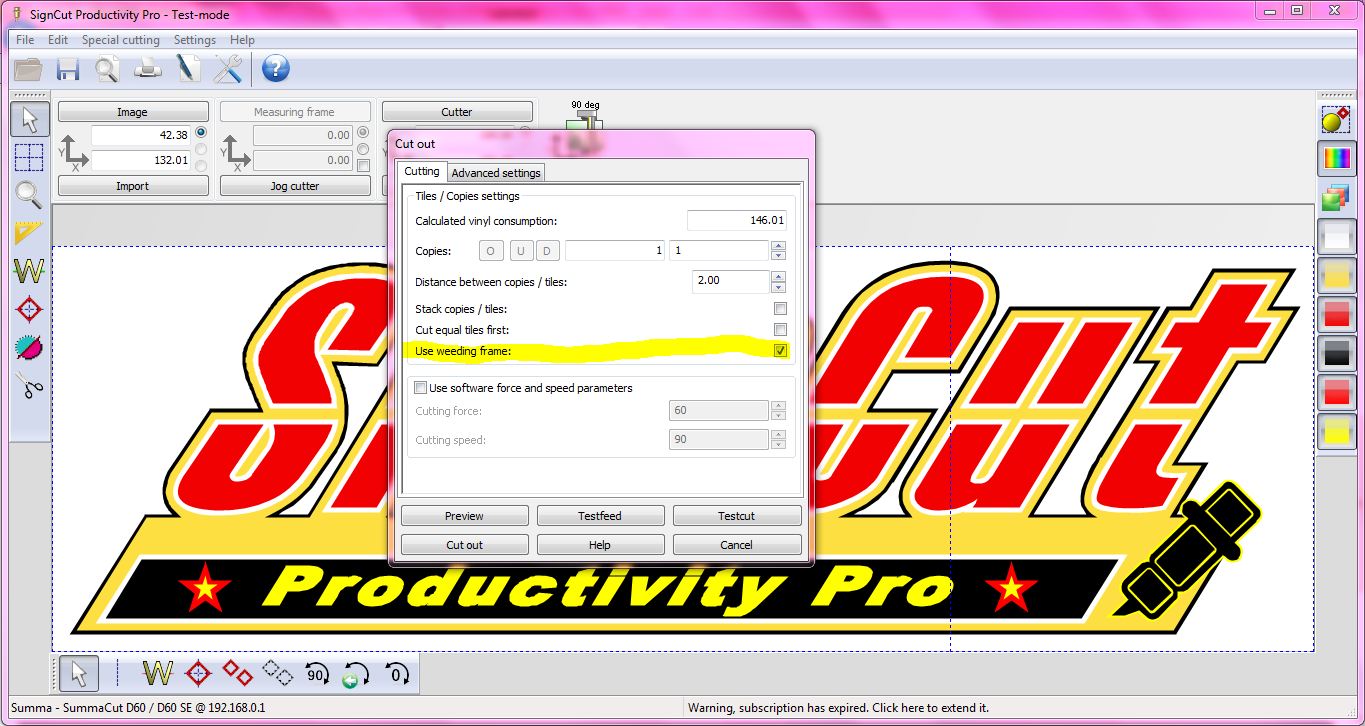Decrease Distance between copies with down arrow
Viewport: 1365px width, 726px height.
(x=779, y=287)
